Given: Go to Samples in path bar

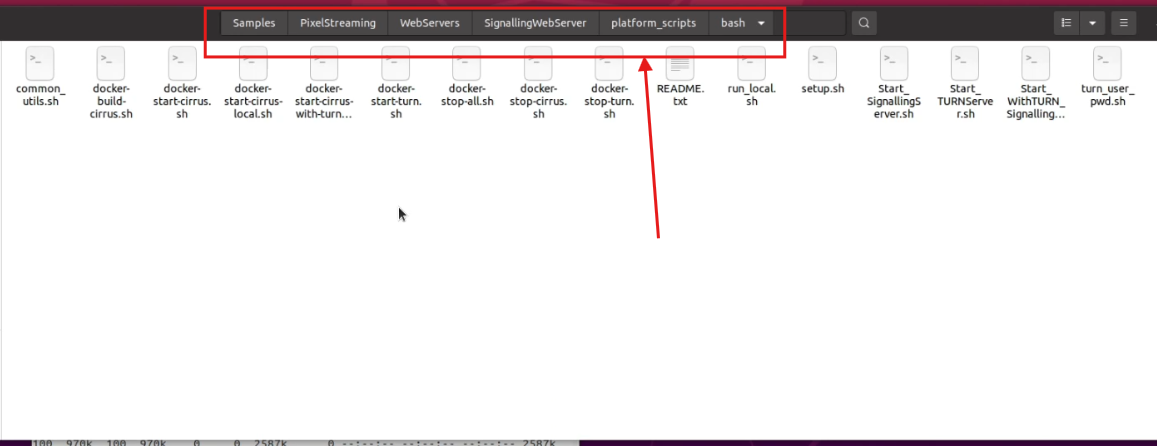Looking at the screenshot, I should pyautogui.click(x=253, y=23).
